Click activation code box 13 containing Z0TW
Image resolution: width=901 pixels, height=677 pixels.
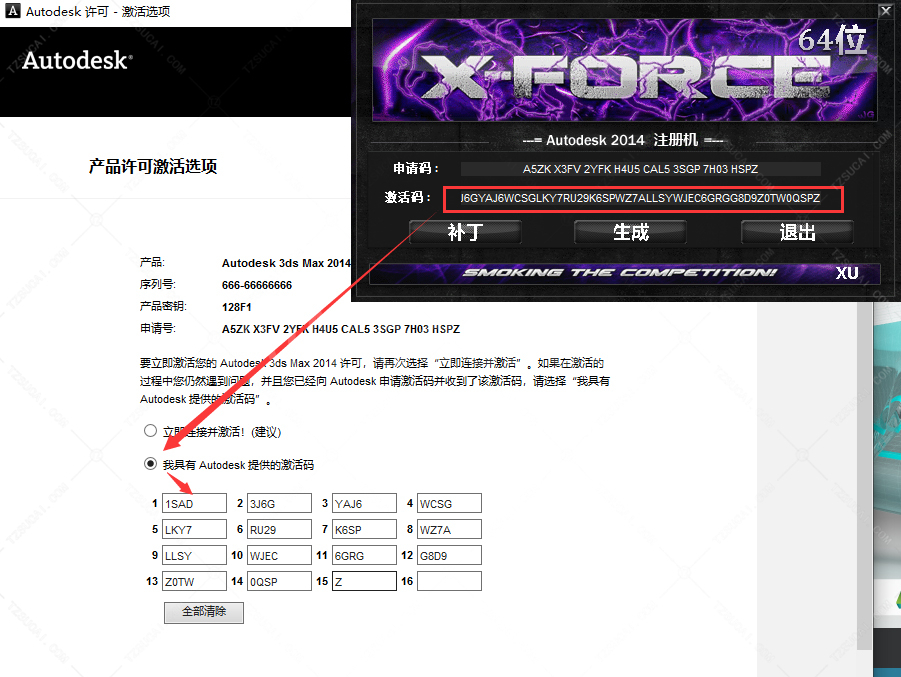point(194,581)
